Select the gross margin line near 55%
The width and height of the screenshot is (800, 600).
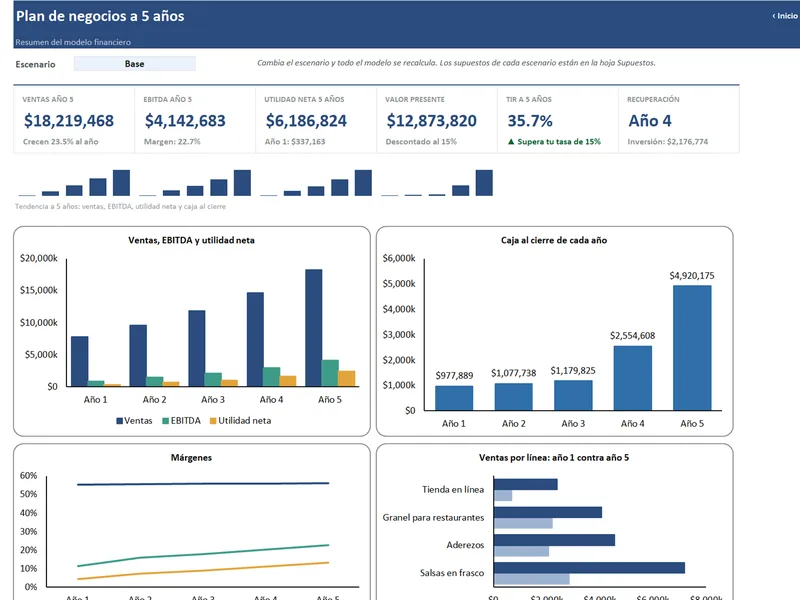pyautogui.click(x=203, y=484)
